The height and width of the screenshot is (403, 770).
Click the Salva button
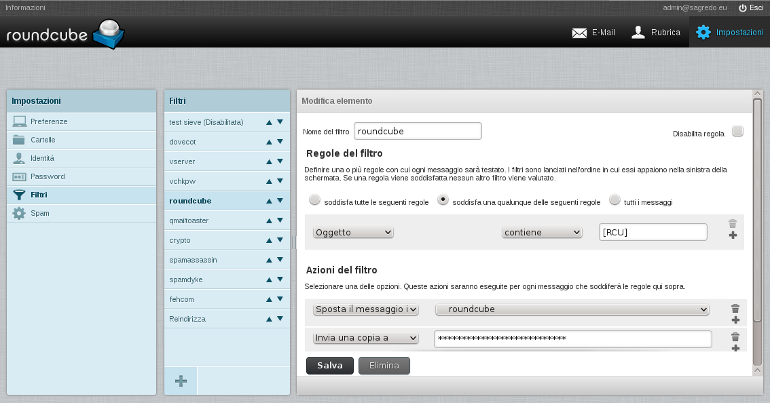[x=330, y=365]
